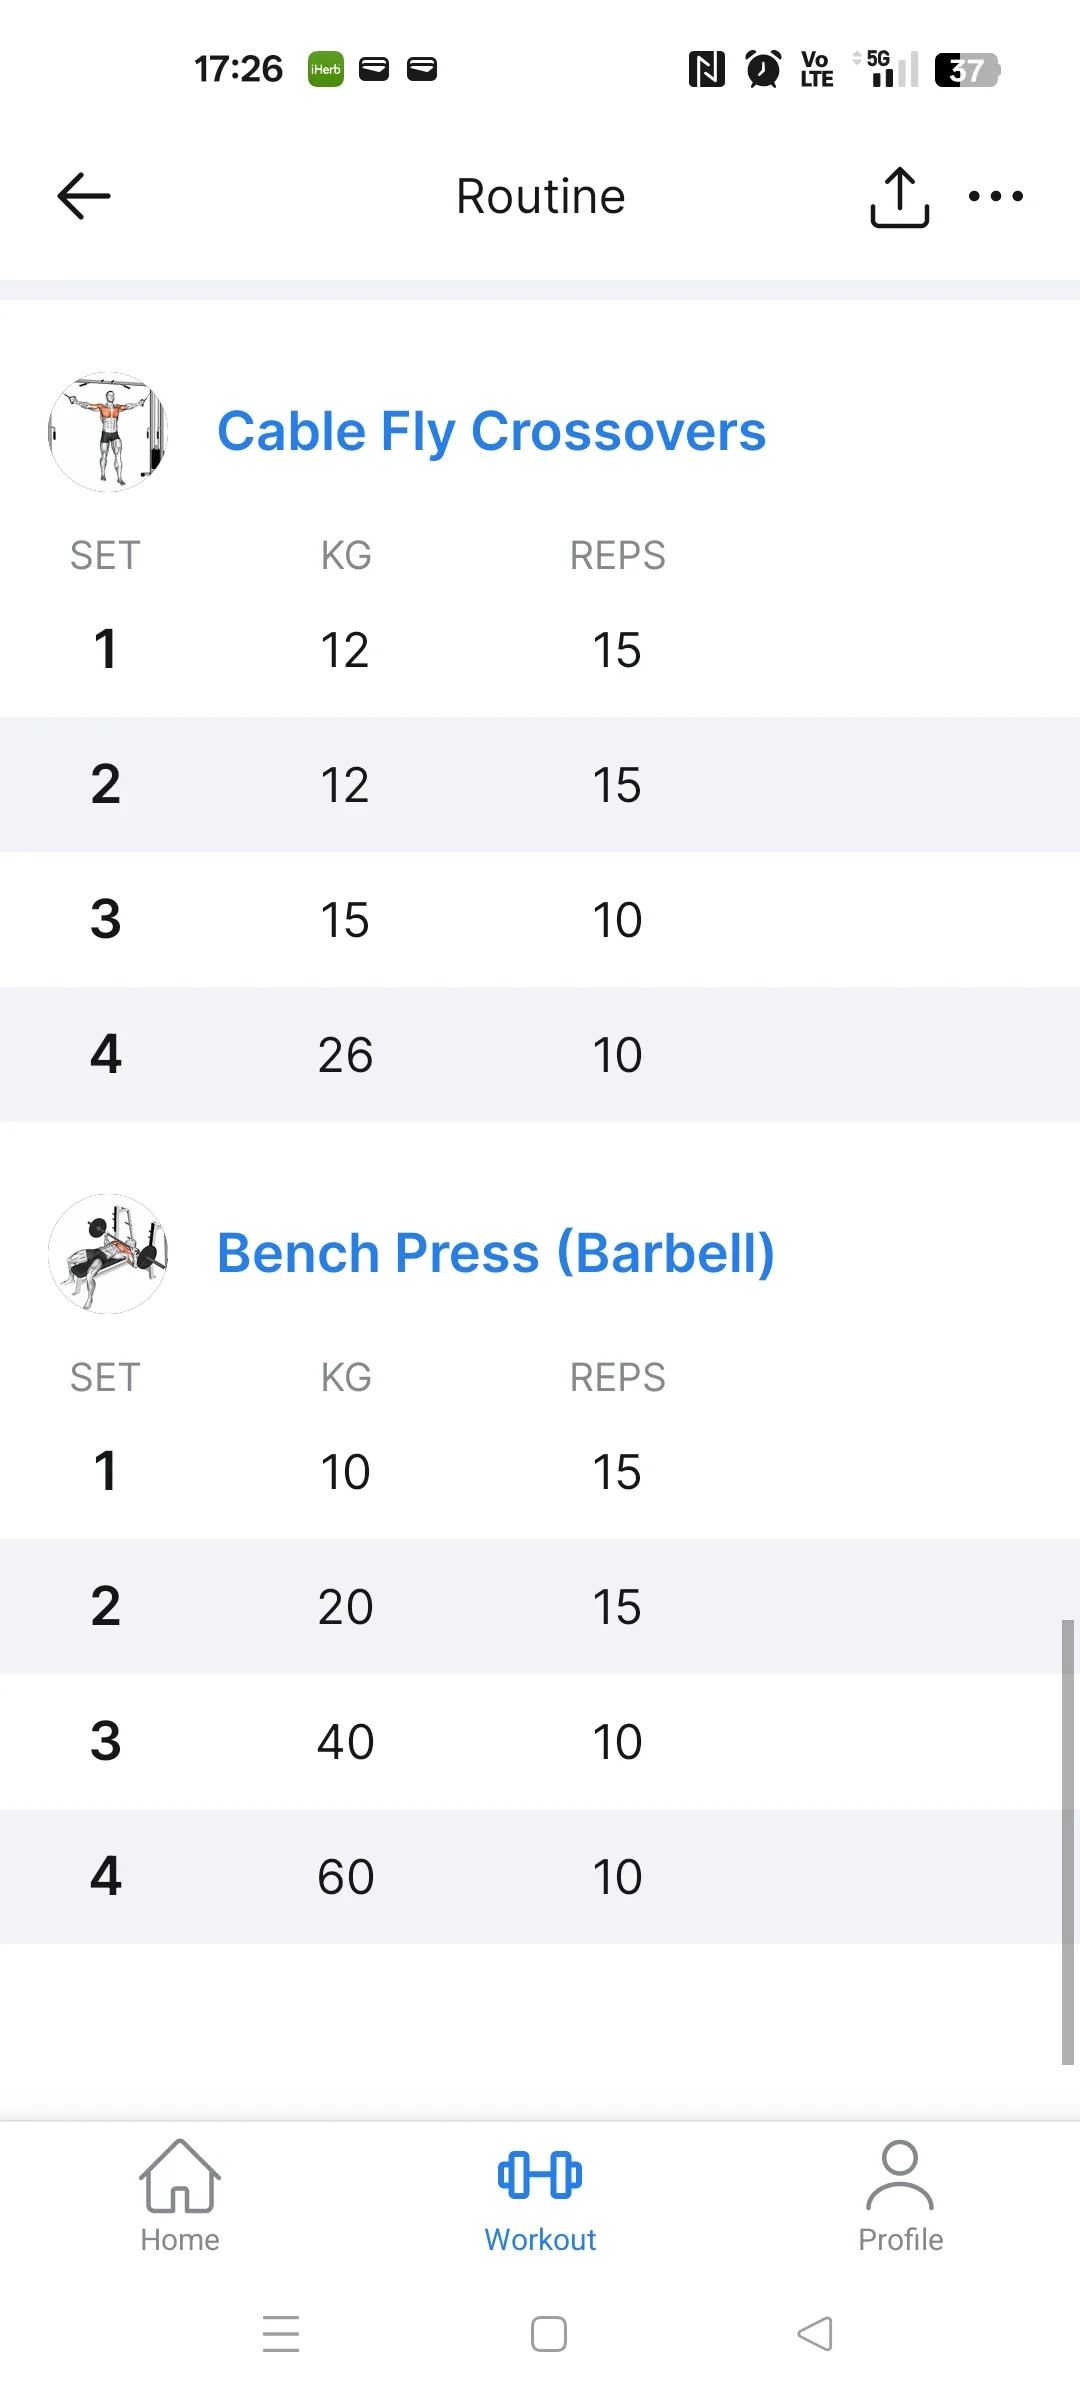Select Bench Press set 3 weight 40
The image size is (1080, 2400).
click(345, 1742)
